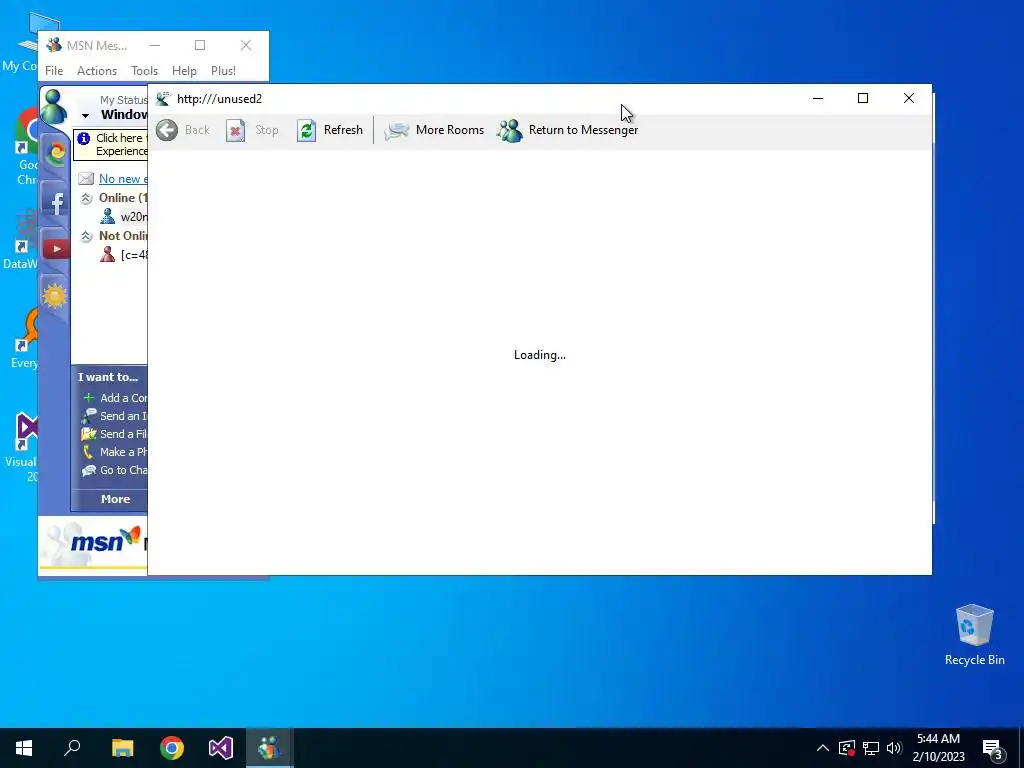The height and width of the screenshot is (768, 1024).
Task: Open the Actions menu in MSN Messenger
Action: (x=97, y=71)
